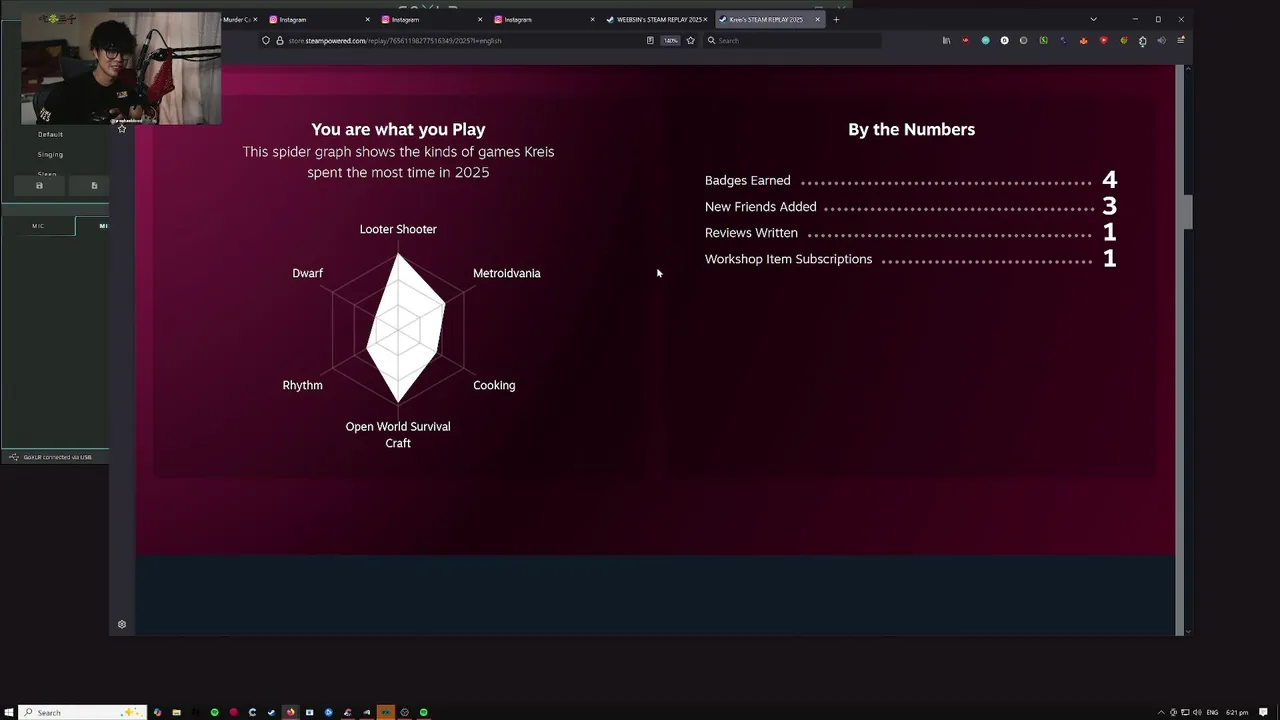
Task: Click the Dwarf graph label
Action: pyautogui.click(x=307, y=273)
